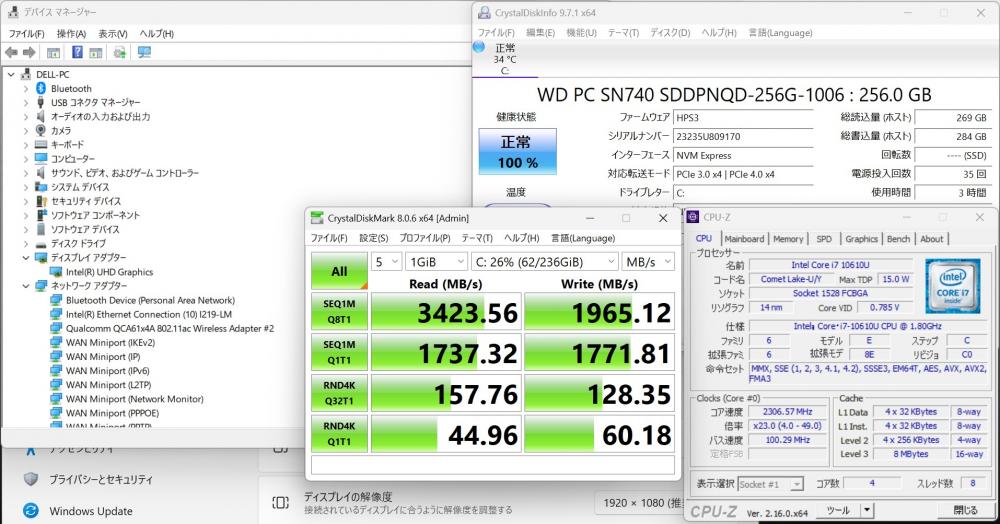Viewport: 1000px width, 524px height.
Task: Click the Back arrow in Device Manager toolbar
Action: pyautogui.click(x=11, y=52)
